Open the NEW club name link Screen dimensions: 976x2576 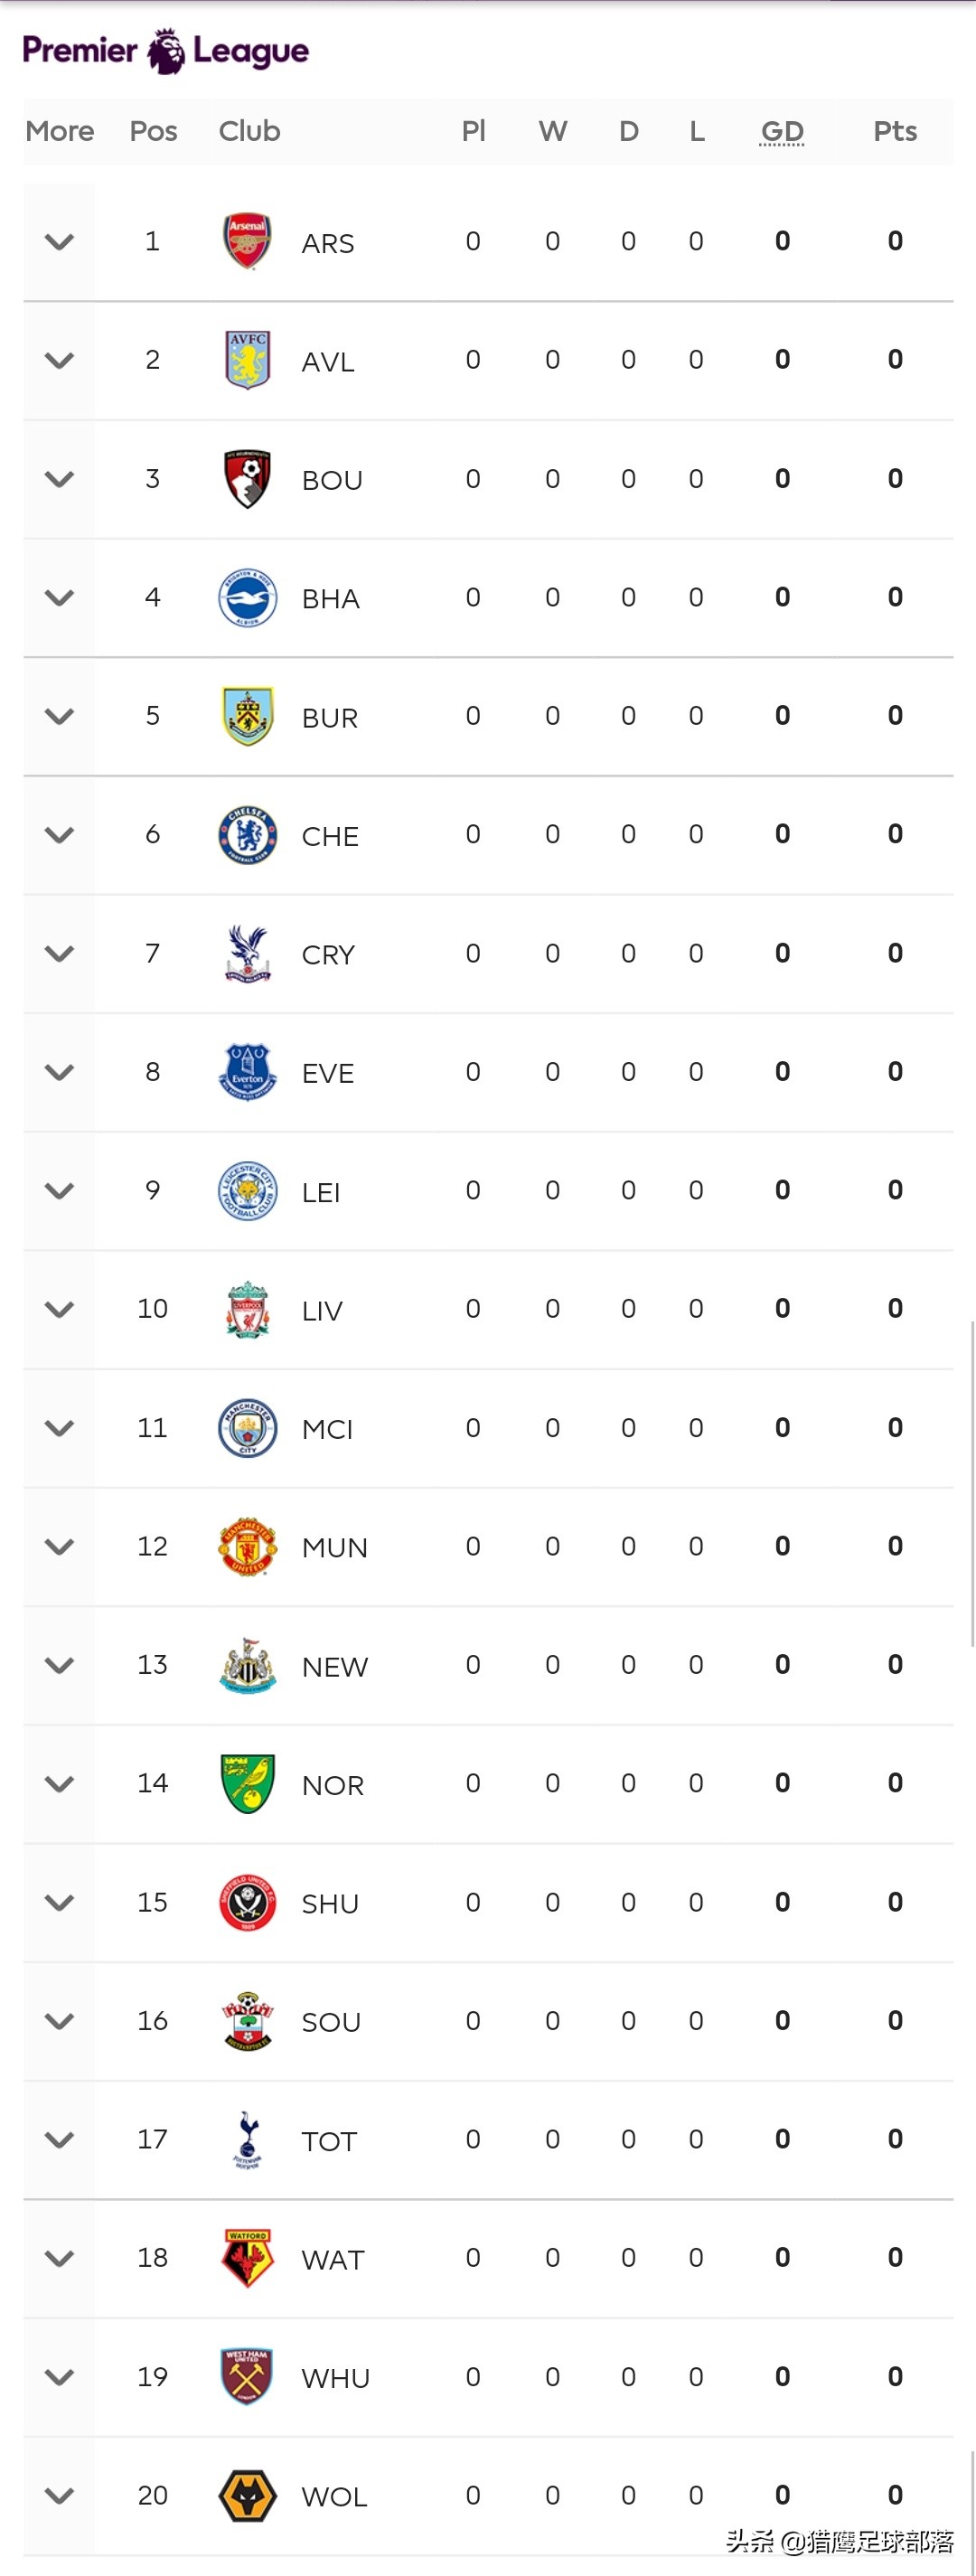click(335, 1667)
